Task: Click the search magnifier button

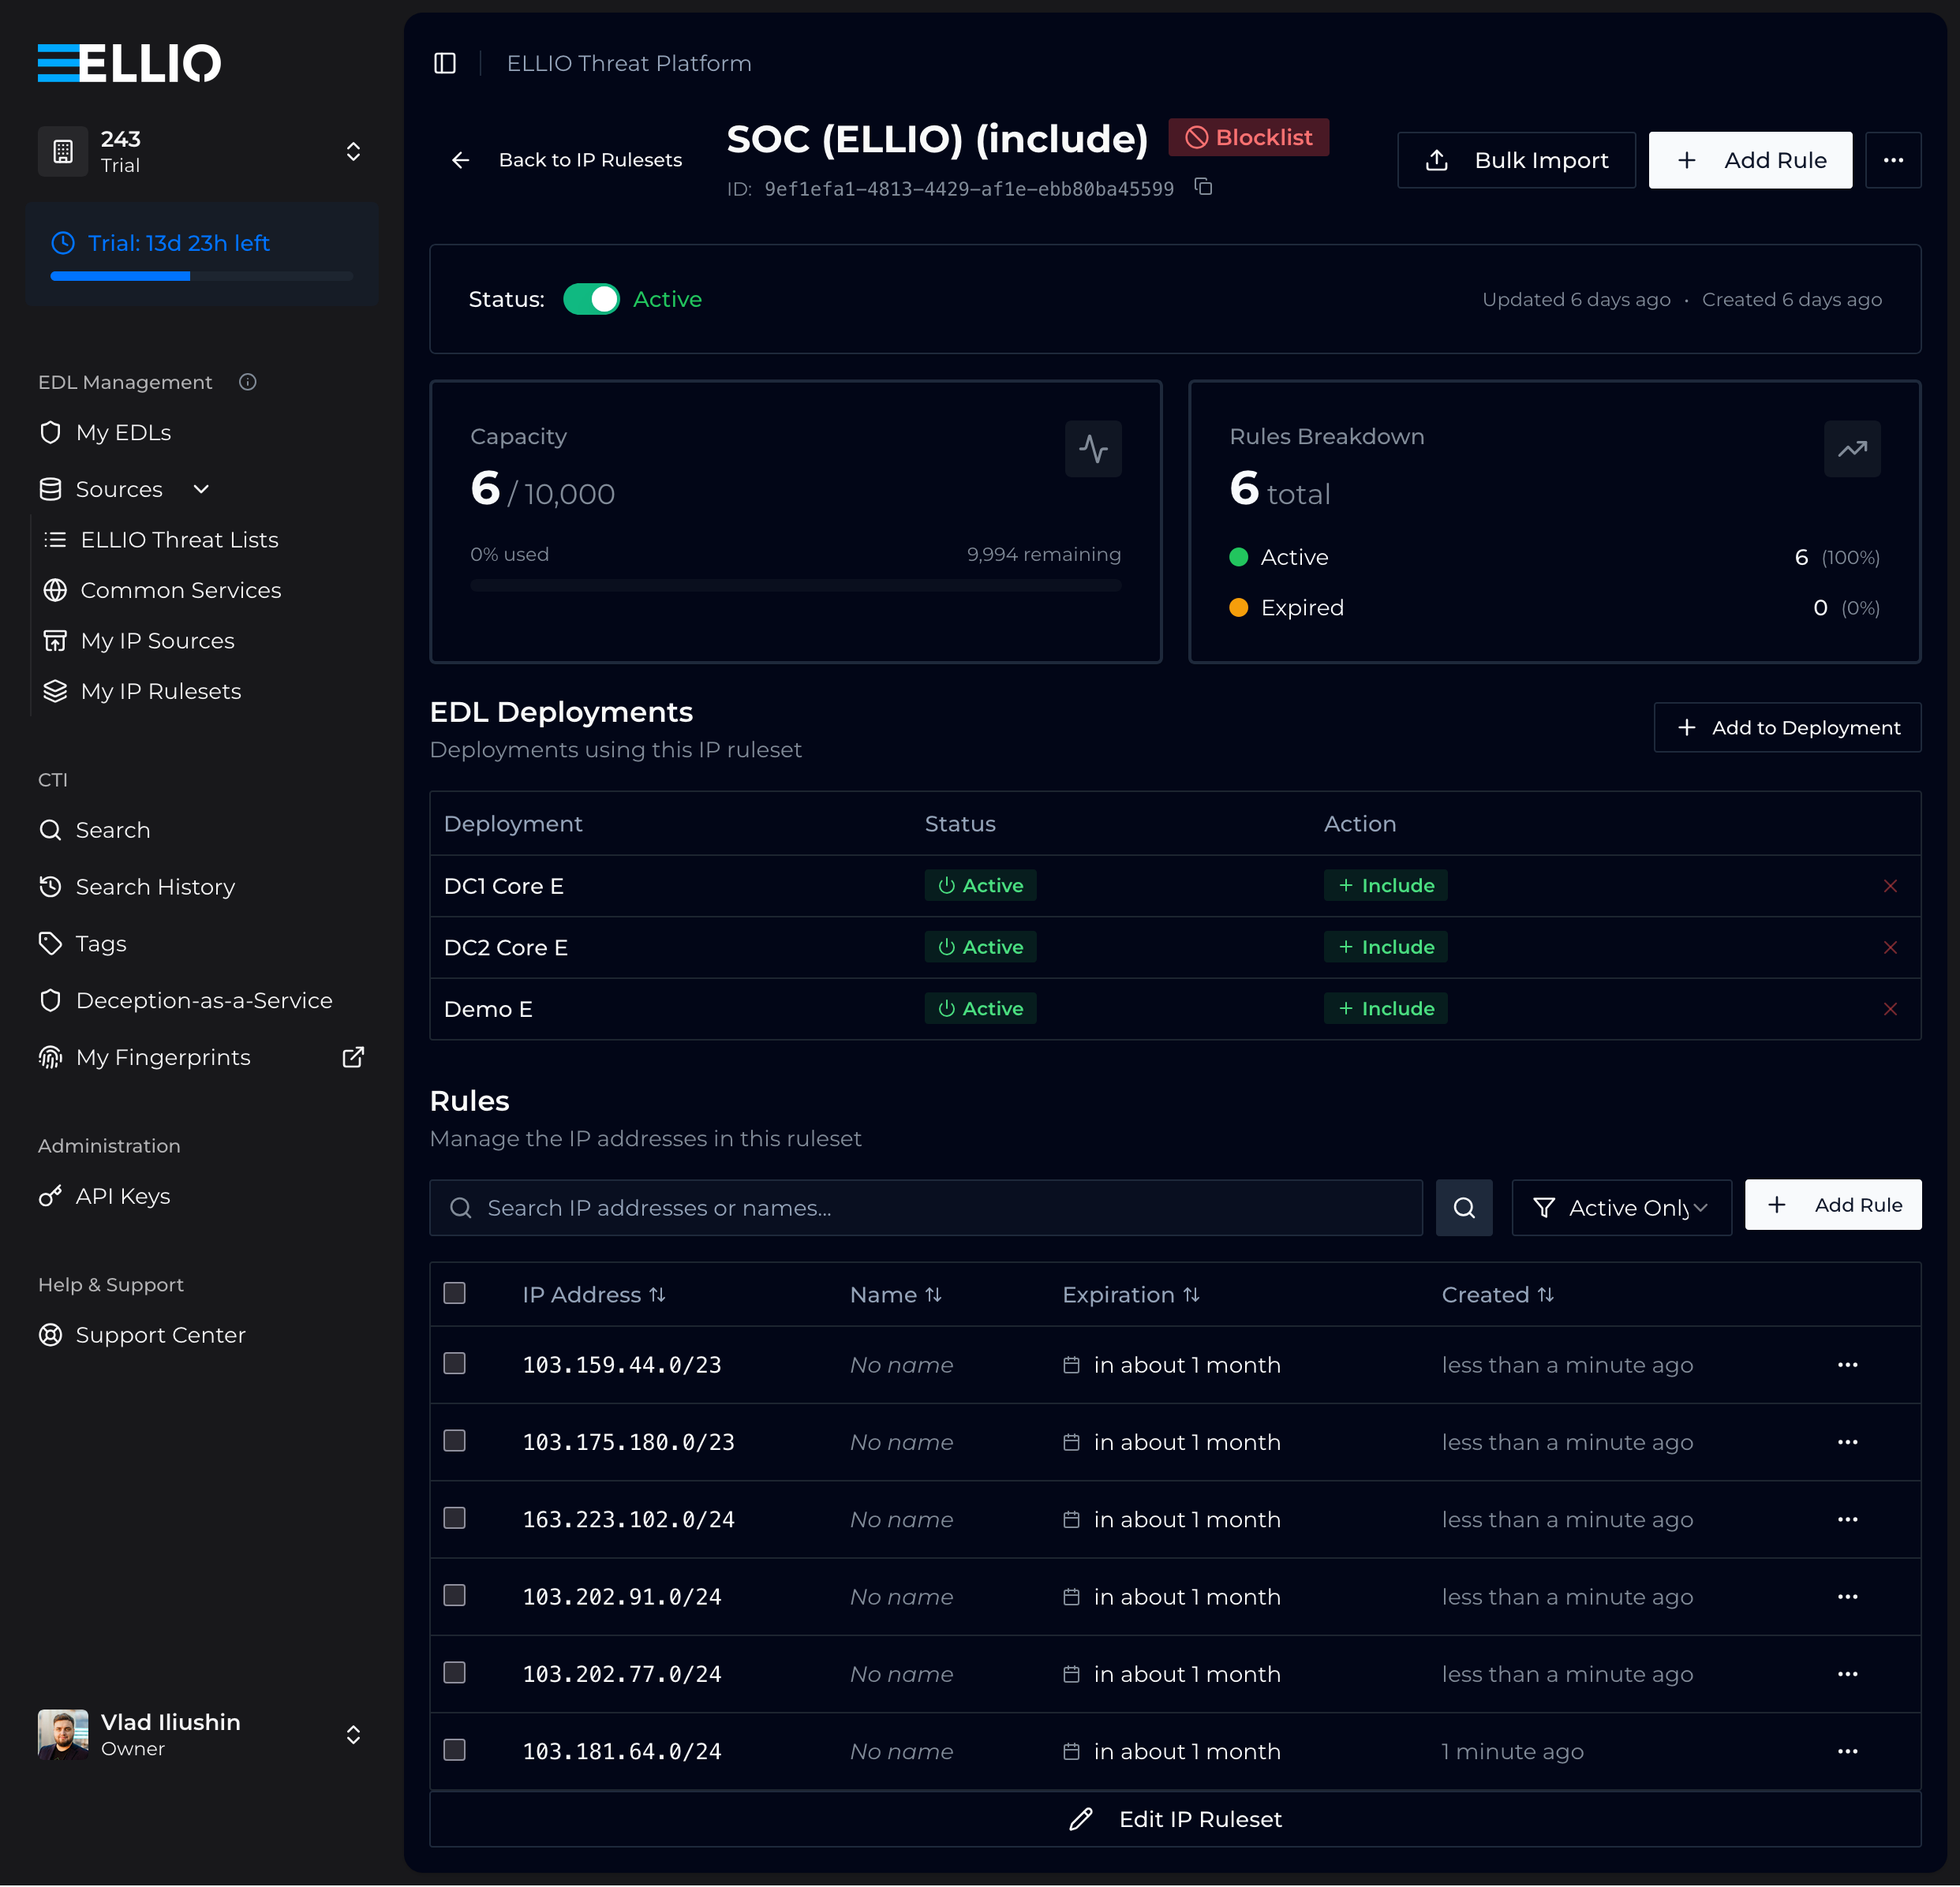Action: coord(1464,1208)
